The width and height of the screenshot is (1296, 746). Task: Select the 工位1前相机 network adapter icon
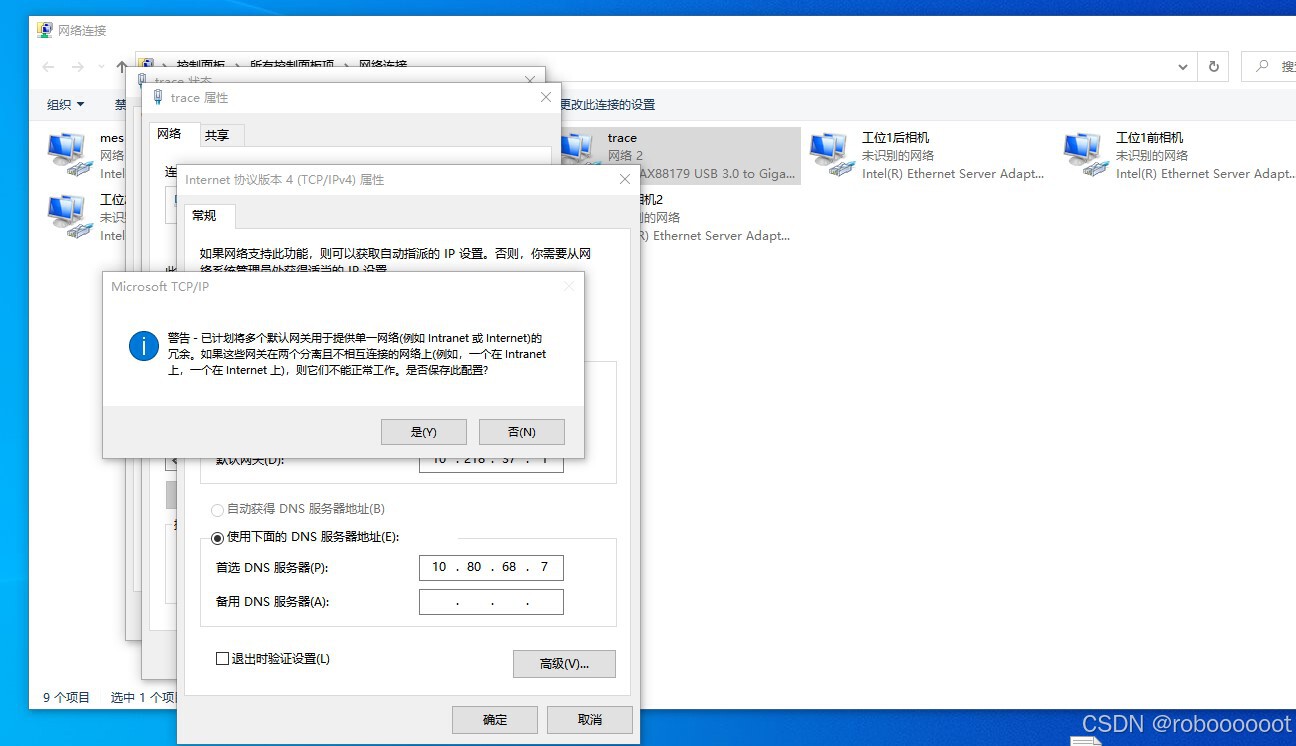coord(1086,155)
